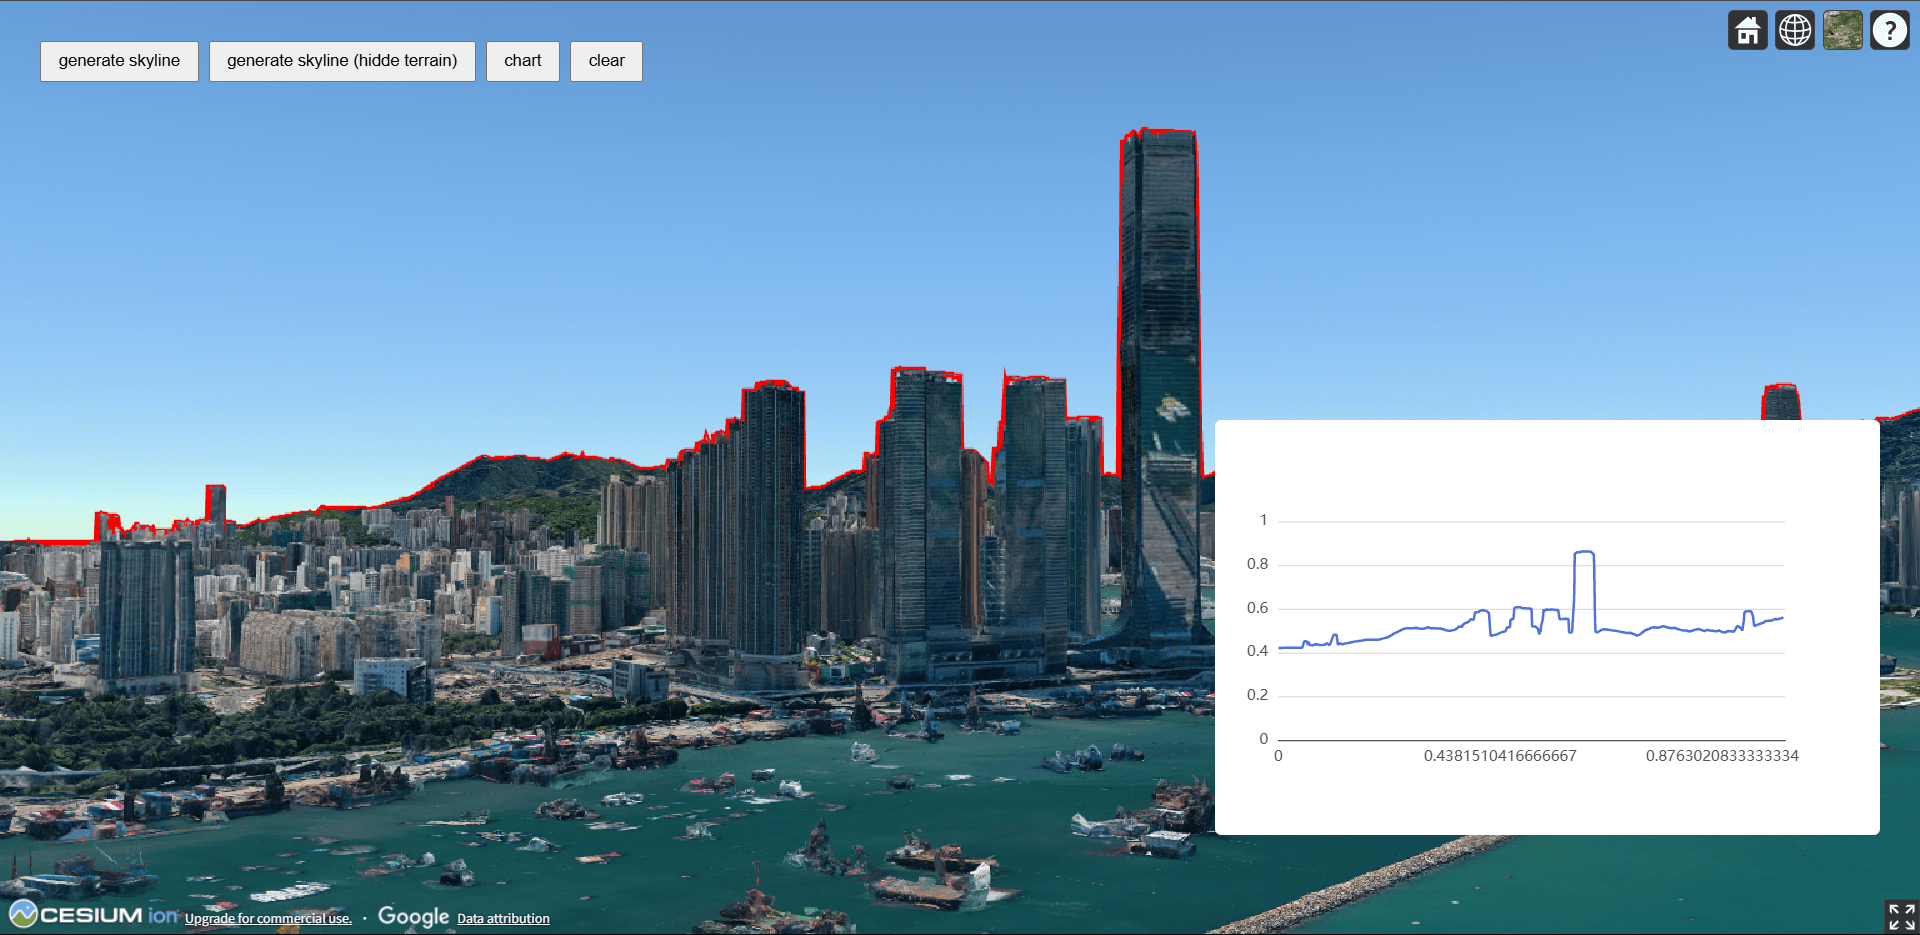
Task: Click the 0.8763020833333334 x-axis label
Action: (x=1721, y=756)
